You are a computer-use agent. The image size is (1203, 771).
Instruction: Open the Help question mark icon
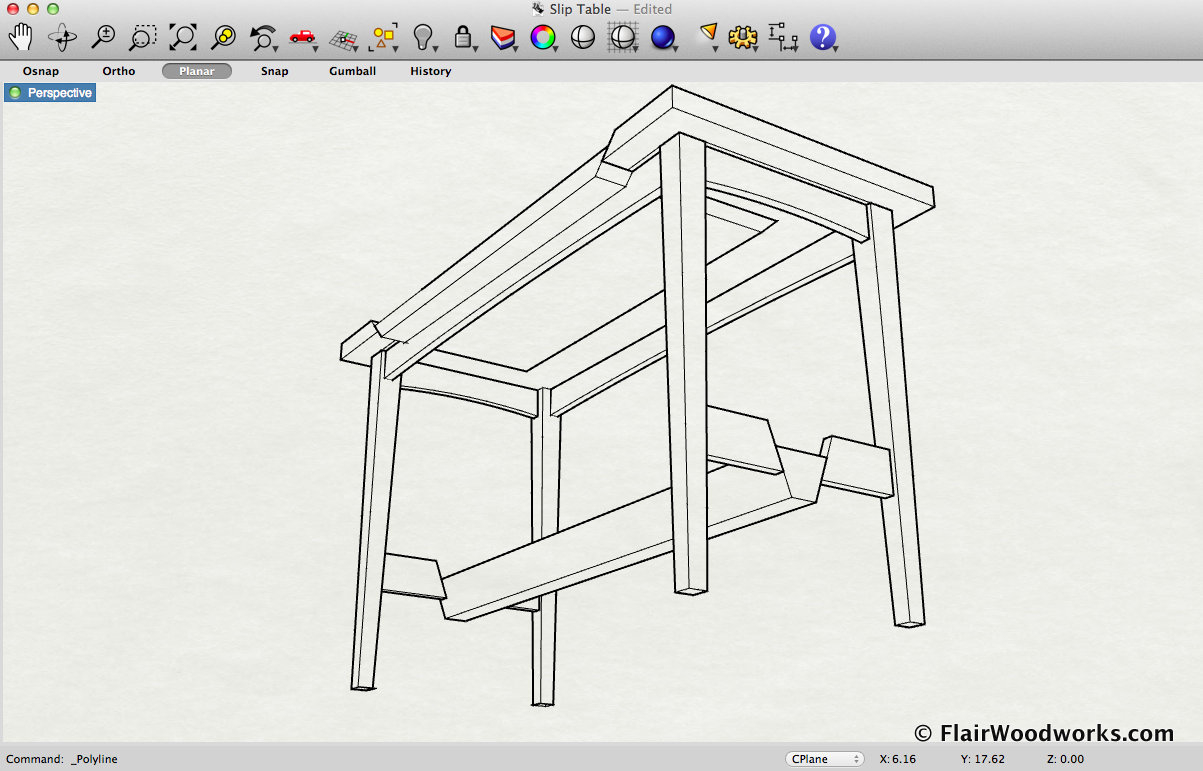[x=821, y=38]
